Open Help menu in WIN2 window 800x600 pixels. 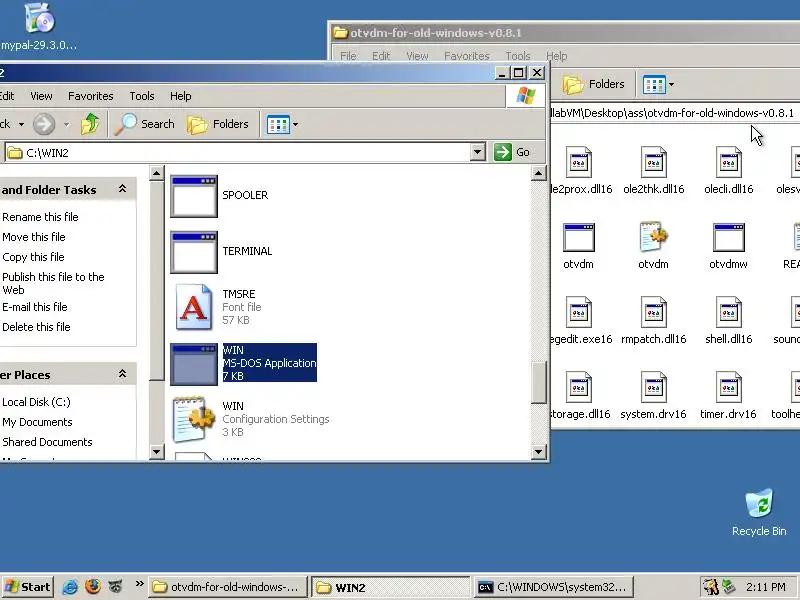[181, 96]
